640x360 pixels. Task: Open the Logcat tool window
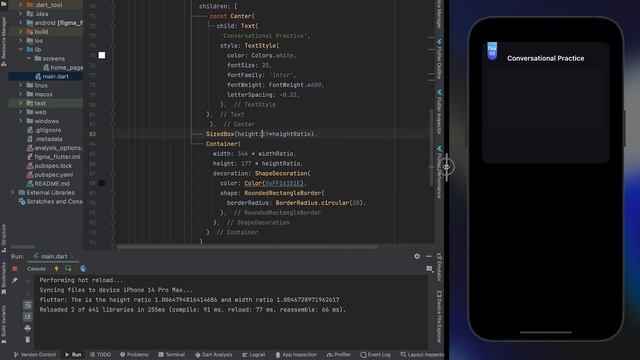(x=253, y=355)
